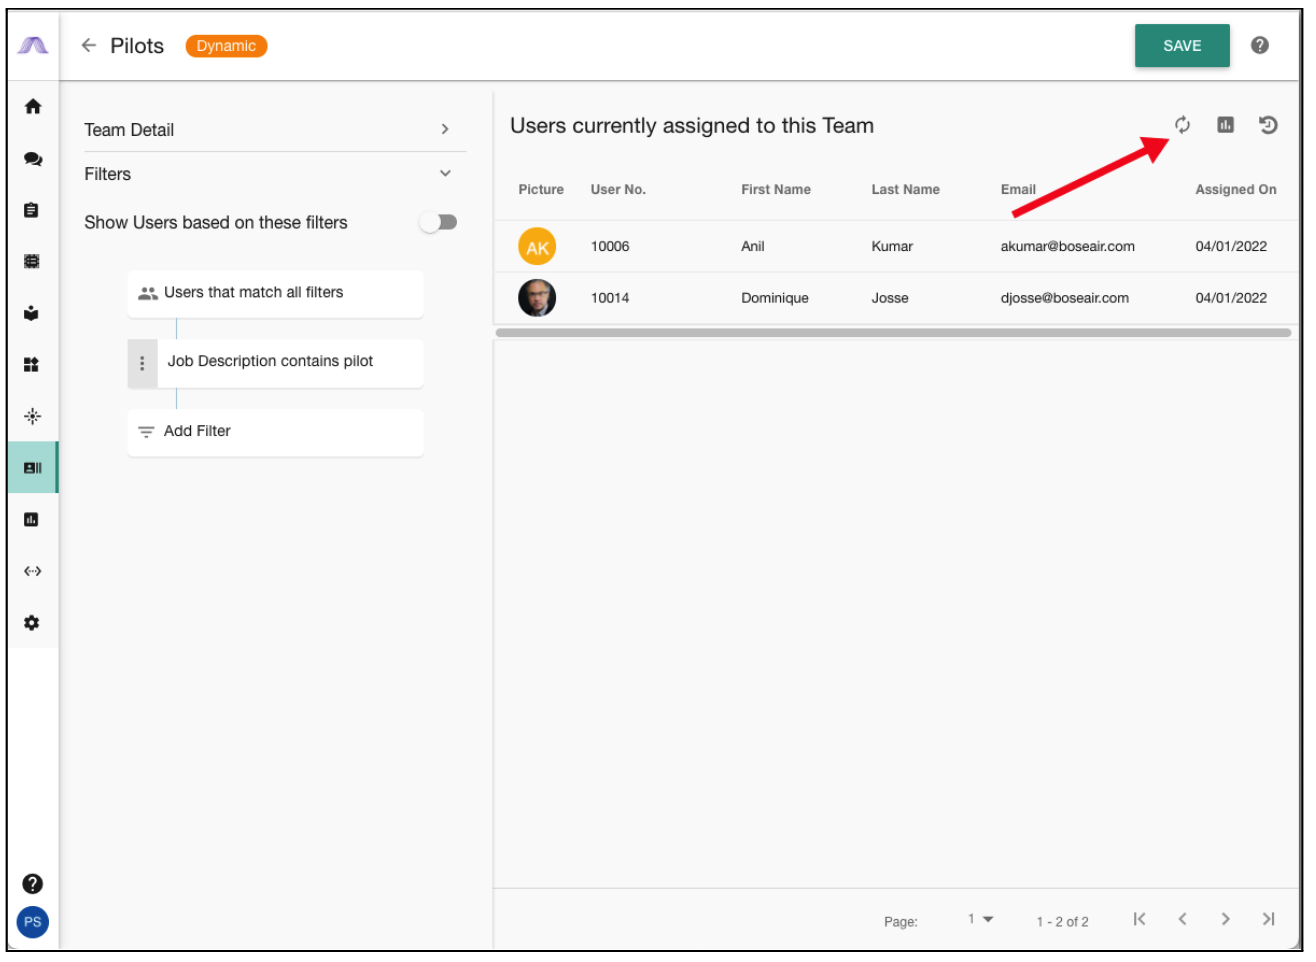Sort by the Last Name column header
The height and width of the screenshot is (962, 1316).
coord(905,189)
